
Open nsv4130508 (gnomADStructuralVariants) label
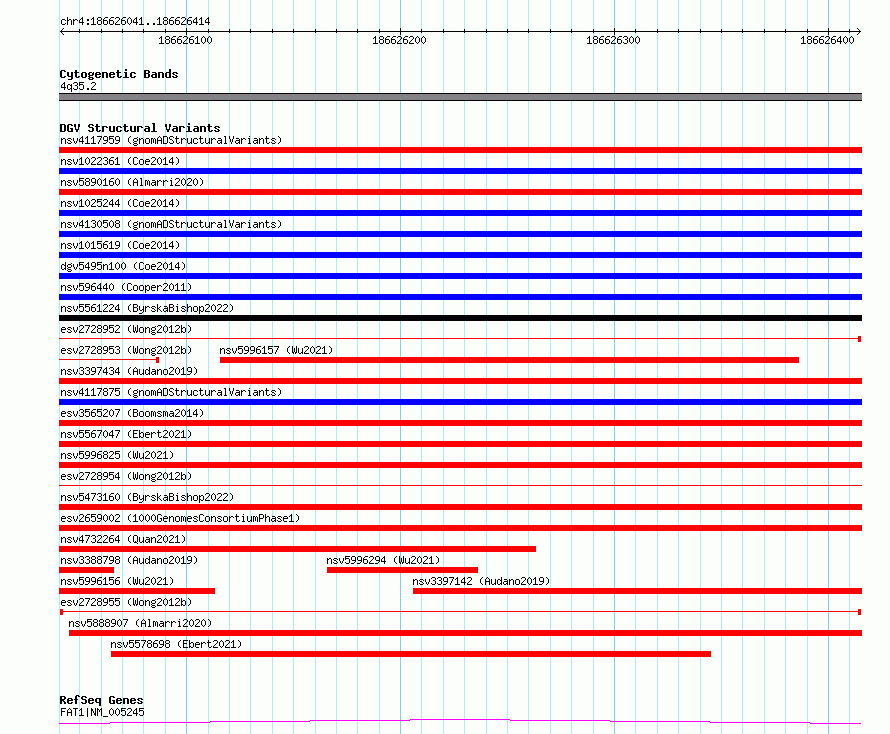[171, 224]
